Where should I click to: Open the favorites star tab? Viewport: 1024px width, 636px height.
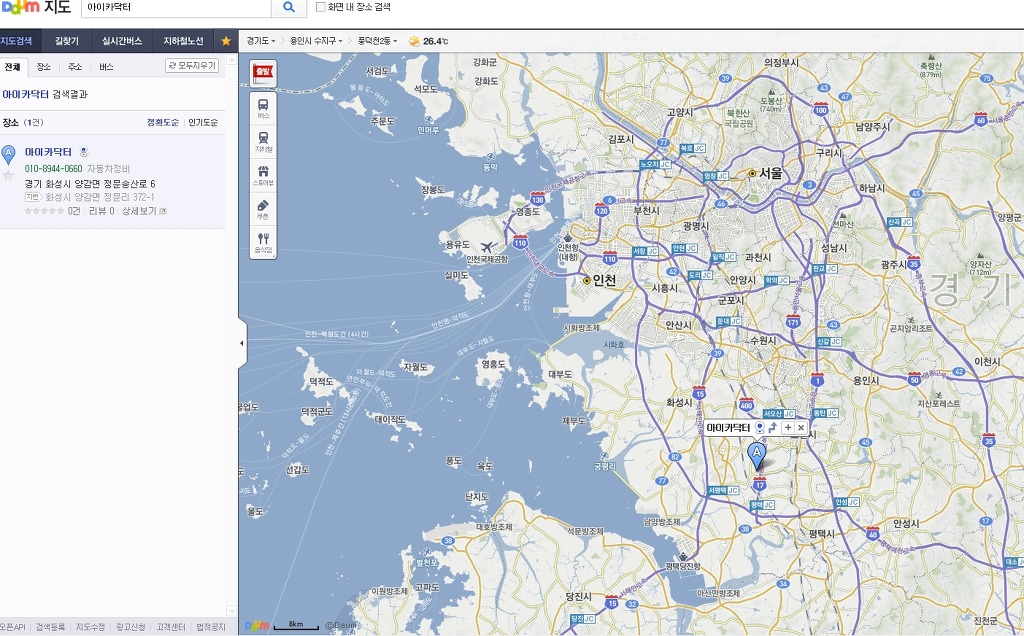pos(226,41)
